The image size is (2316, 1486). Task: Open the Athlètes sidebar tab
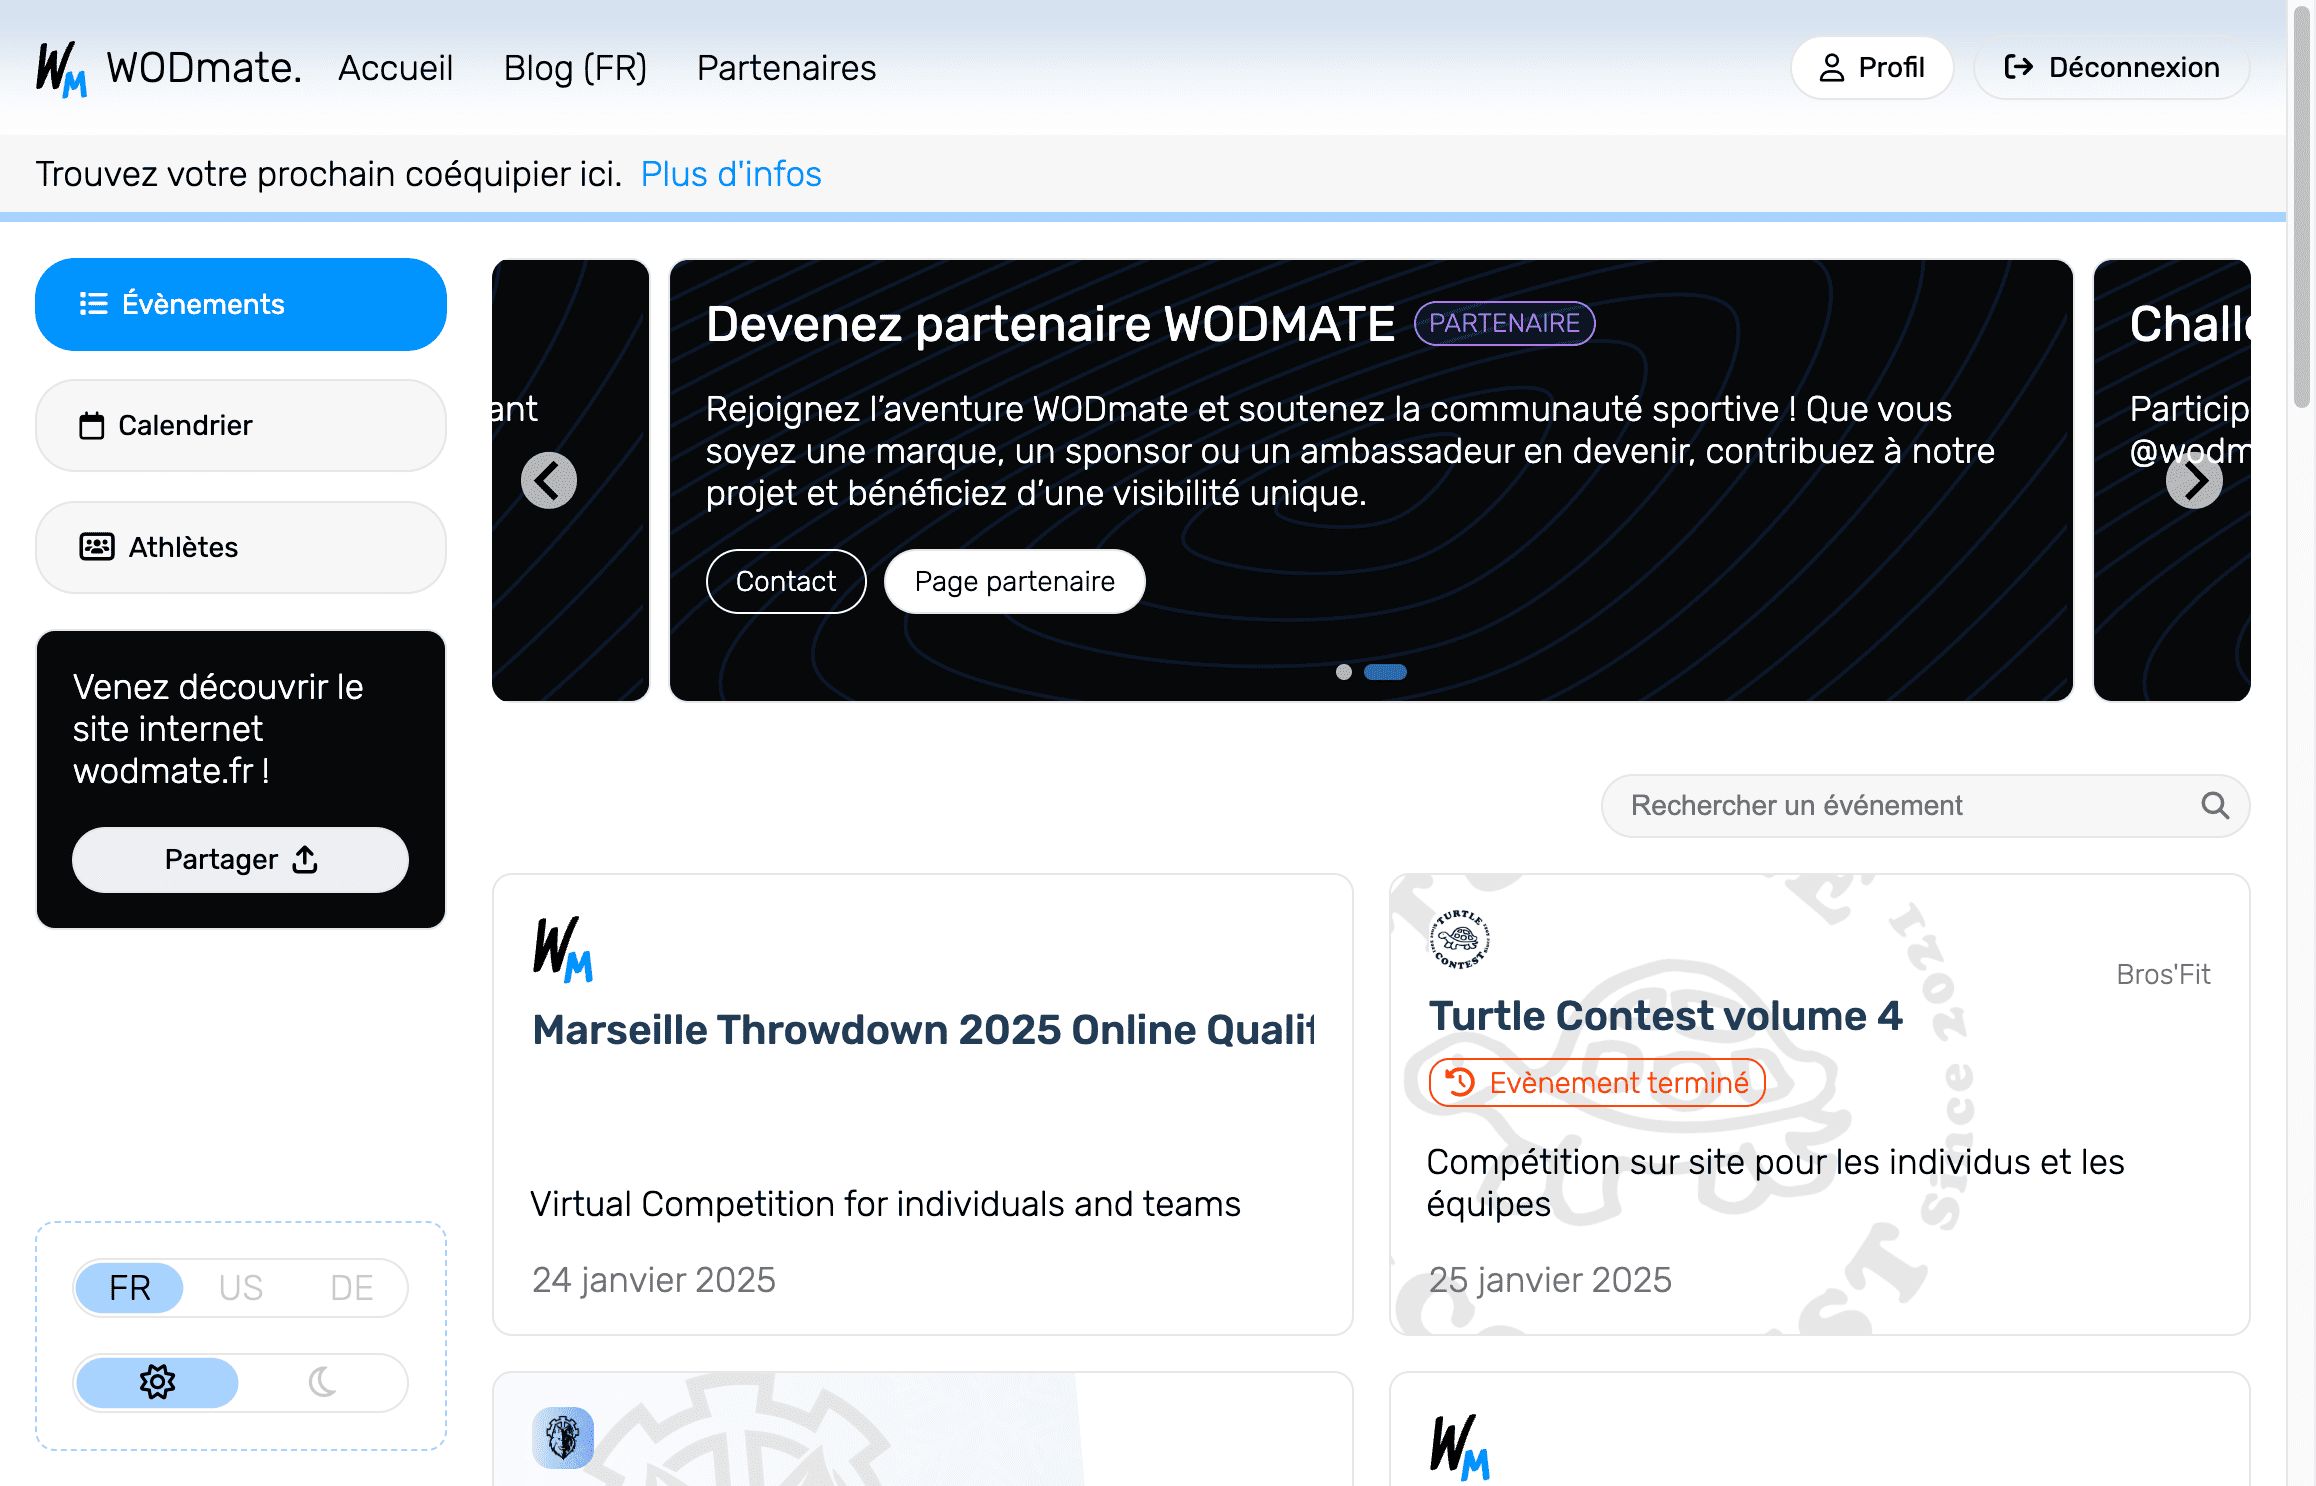241,547
